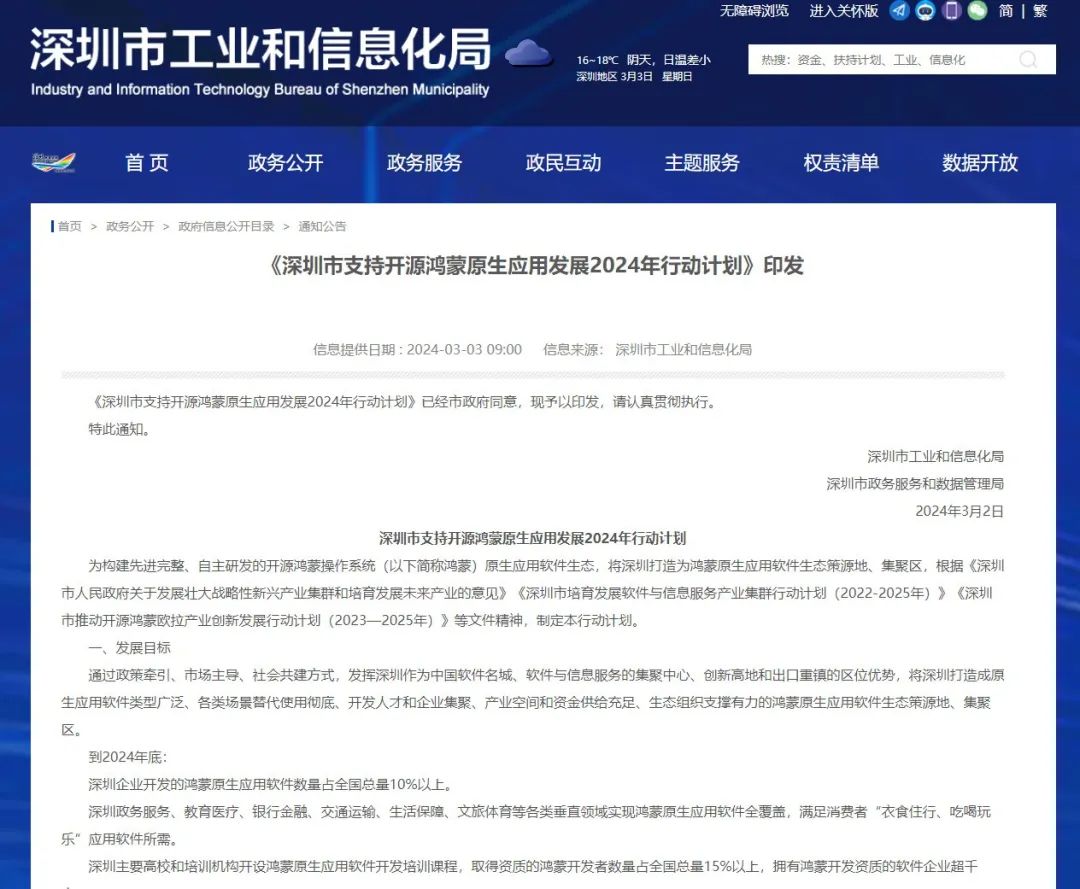Click the 深圳市工业和信息化局 site title

[260, 50]
